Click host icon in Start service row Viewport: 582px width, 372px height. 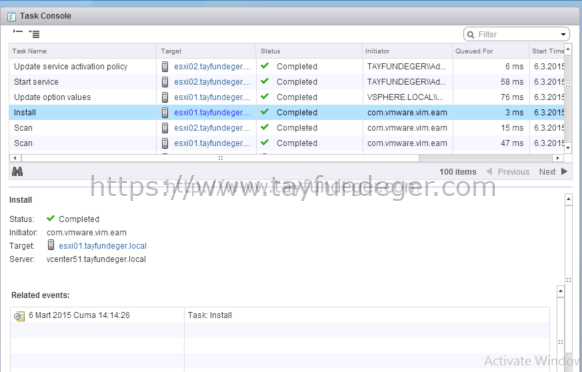[x=165, y=82]
